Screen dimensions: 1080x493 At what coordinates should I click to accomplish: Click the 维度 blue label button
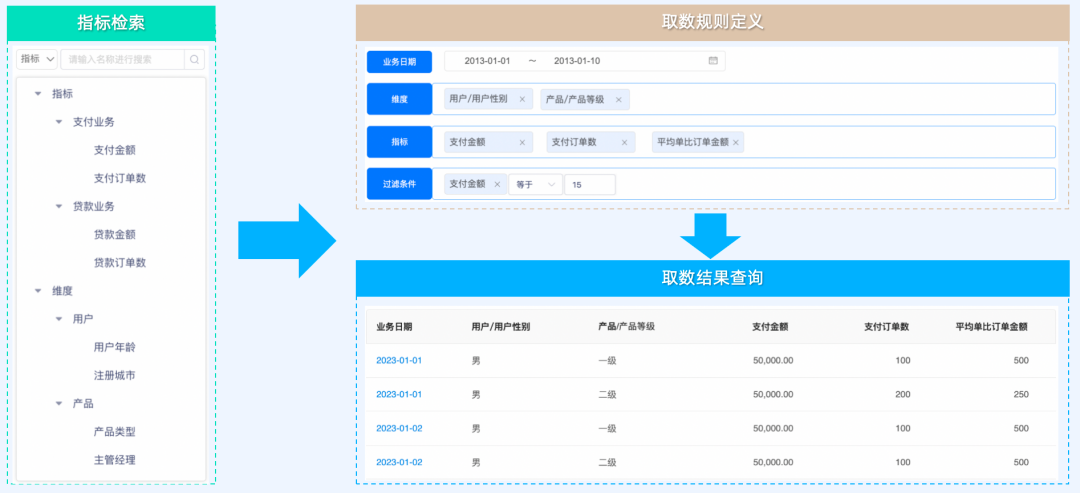pos(399,99)
